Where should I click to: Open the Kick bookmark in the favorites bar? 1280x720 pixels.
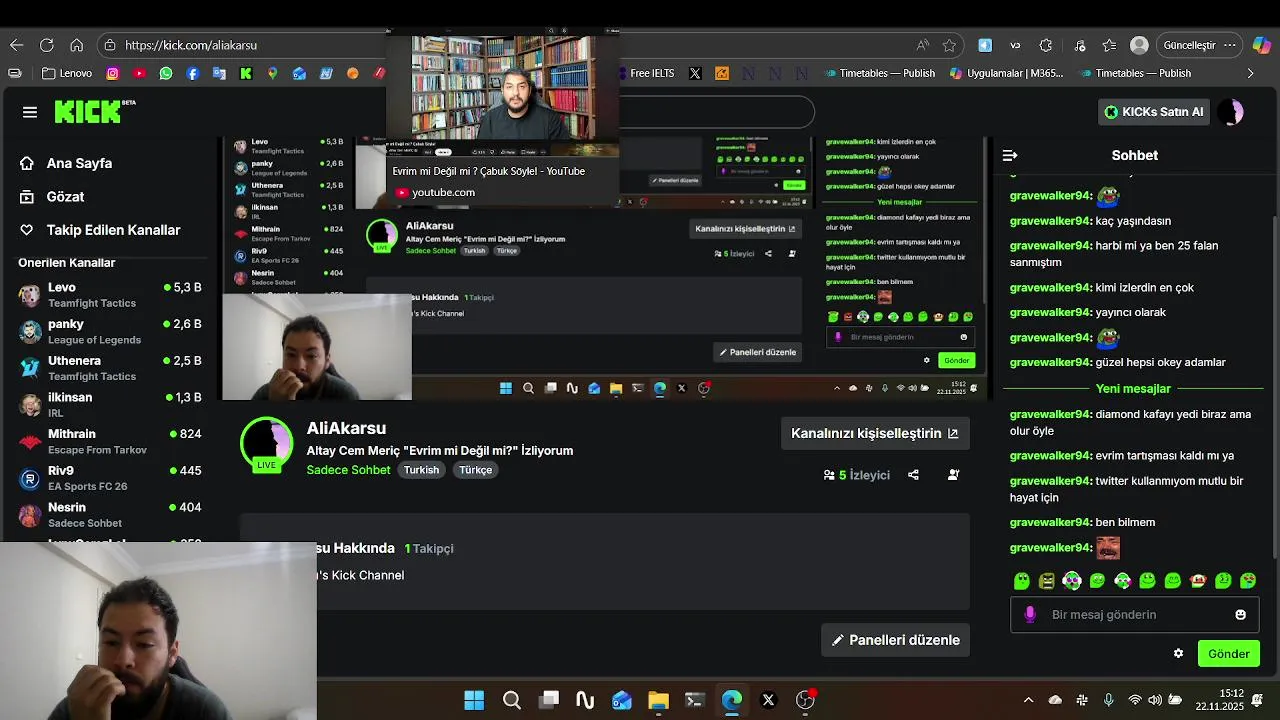tap(245, 73)
